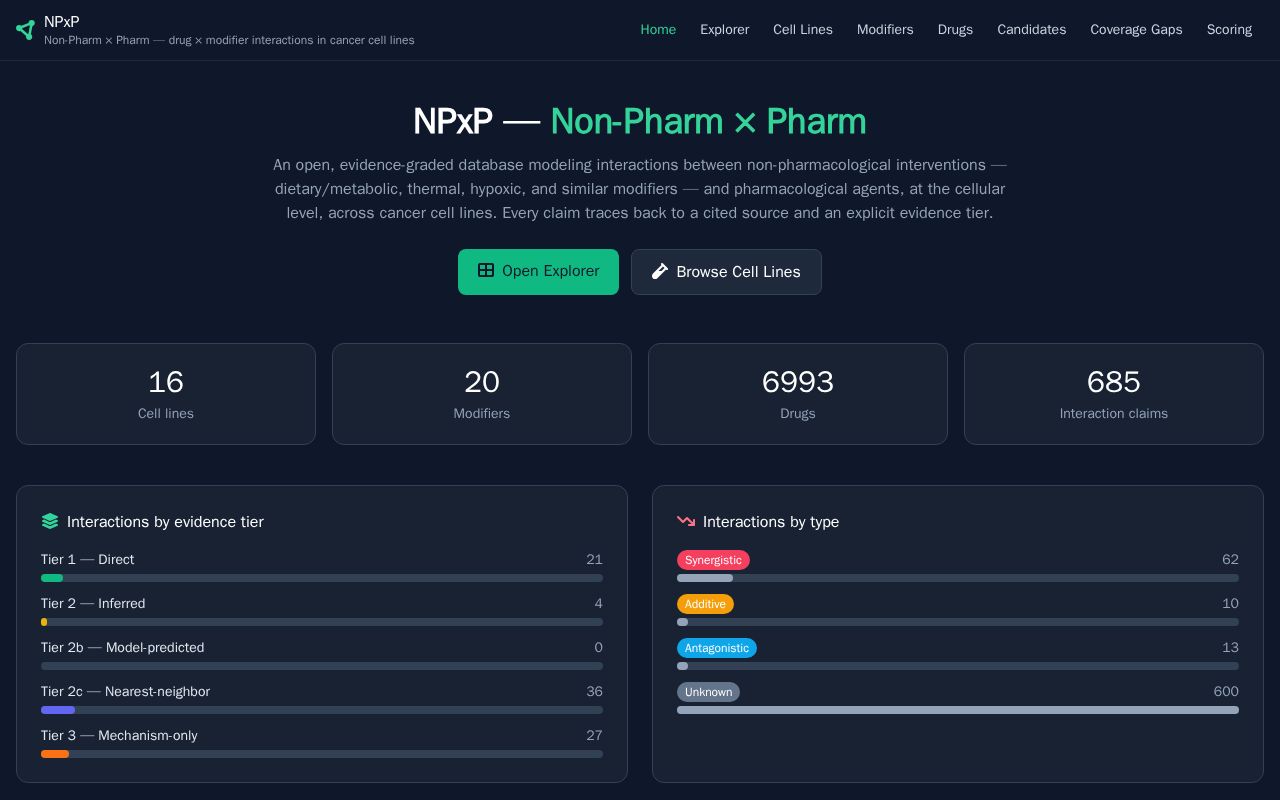Open the Drugs page from the navbar
The height and width of the screenshot is (800, 1280).
955,30
